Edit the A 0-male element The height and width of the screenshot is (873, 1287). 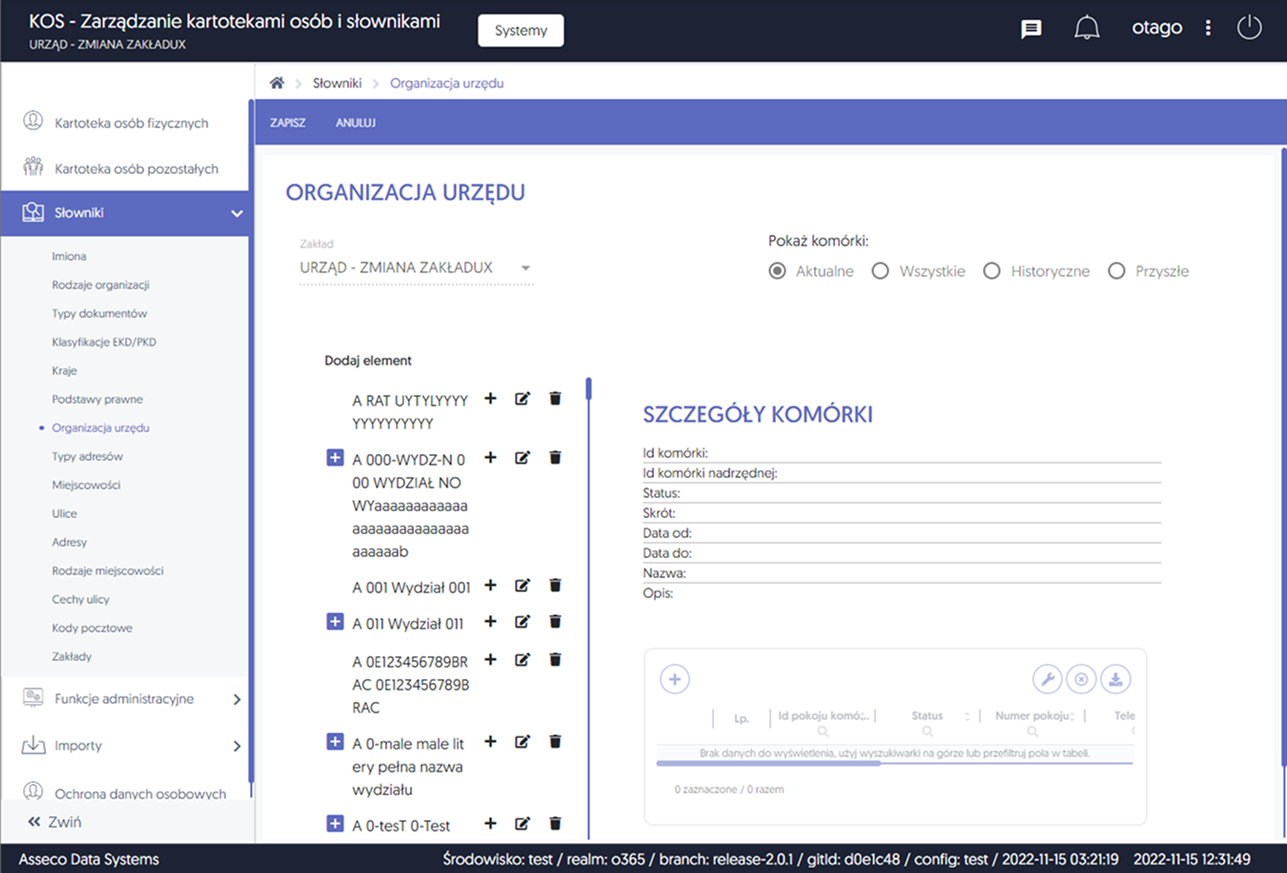[x=522, y=741]
